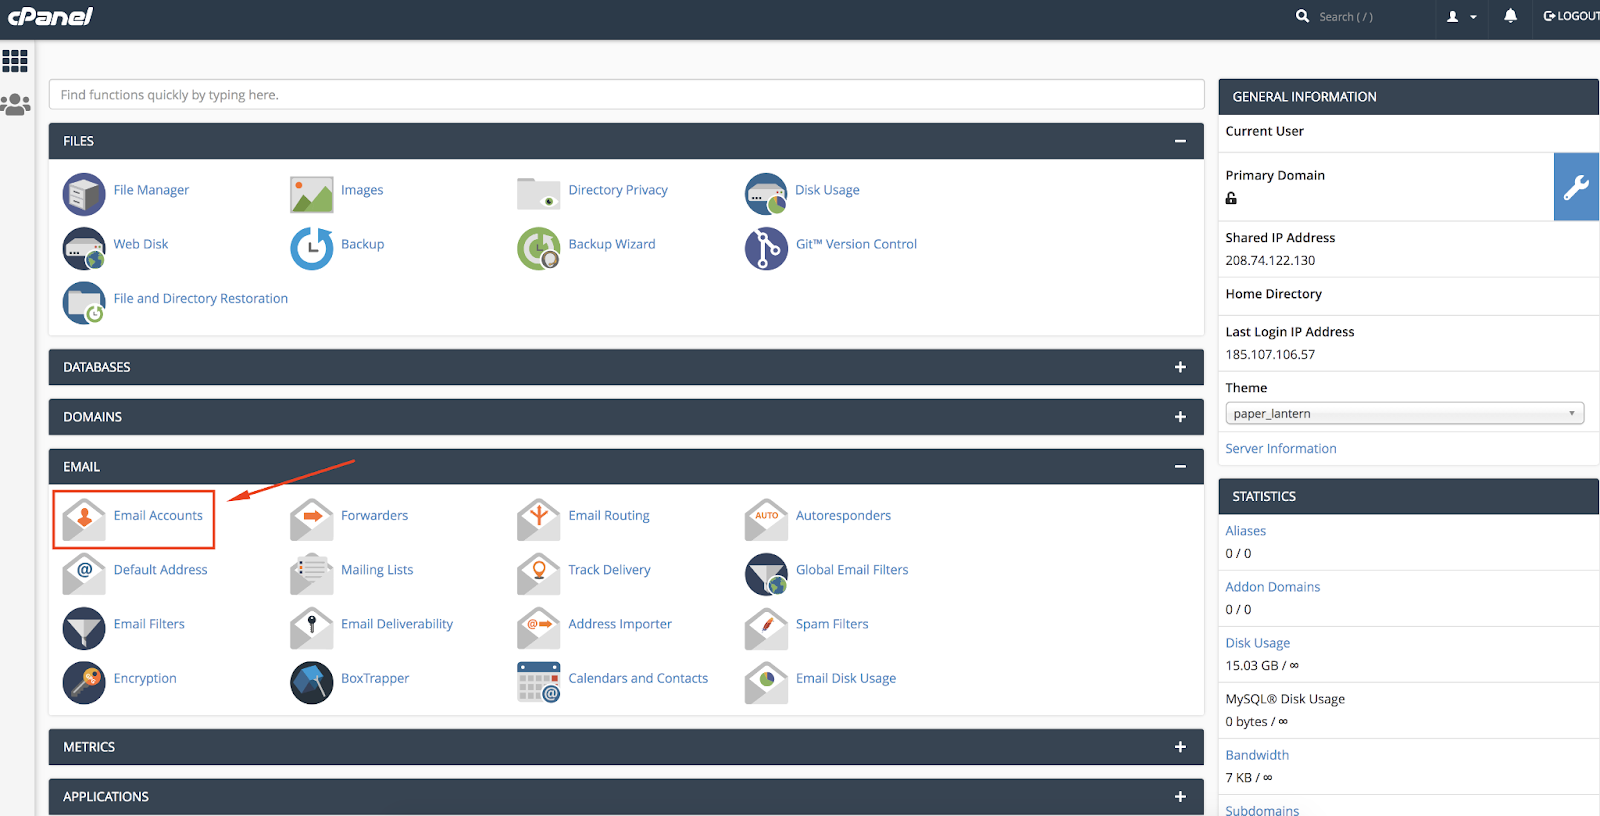Viewport: 1600px width, 816px height.
Task: Click the File and Directory Restoration icon
Action: [x=84, y=303]
